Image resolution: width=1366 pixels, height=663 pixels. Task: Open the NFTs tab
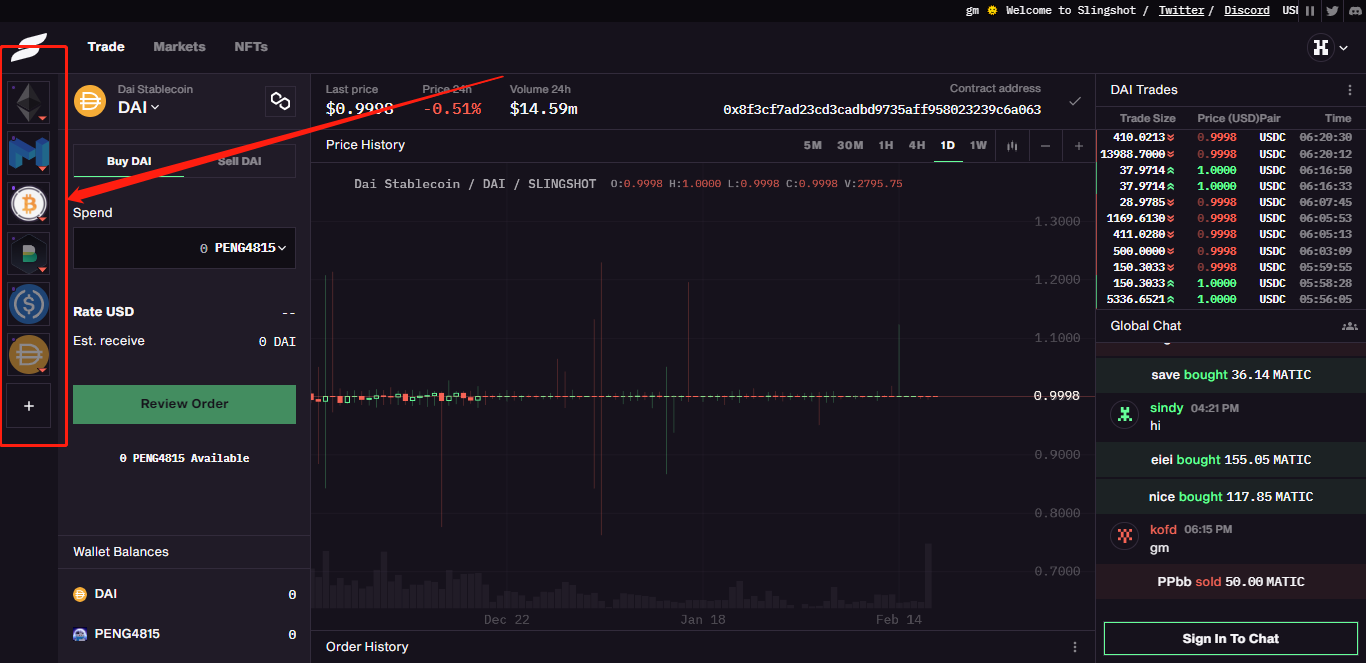251,47
